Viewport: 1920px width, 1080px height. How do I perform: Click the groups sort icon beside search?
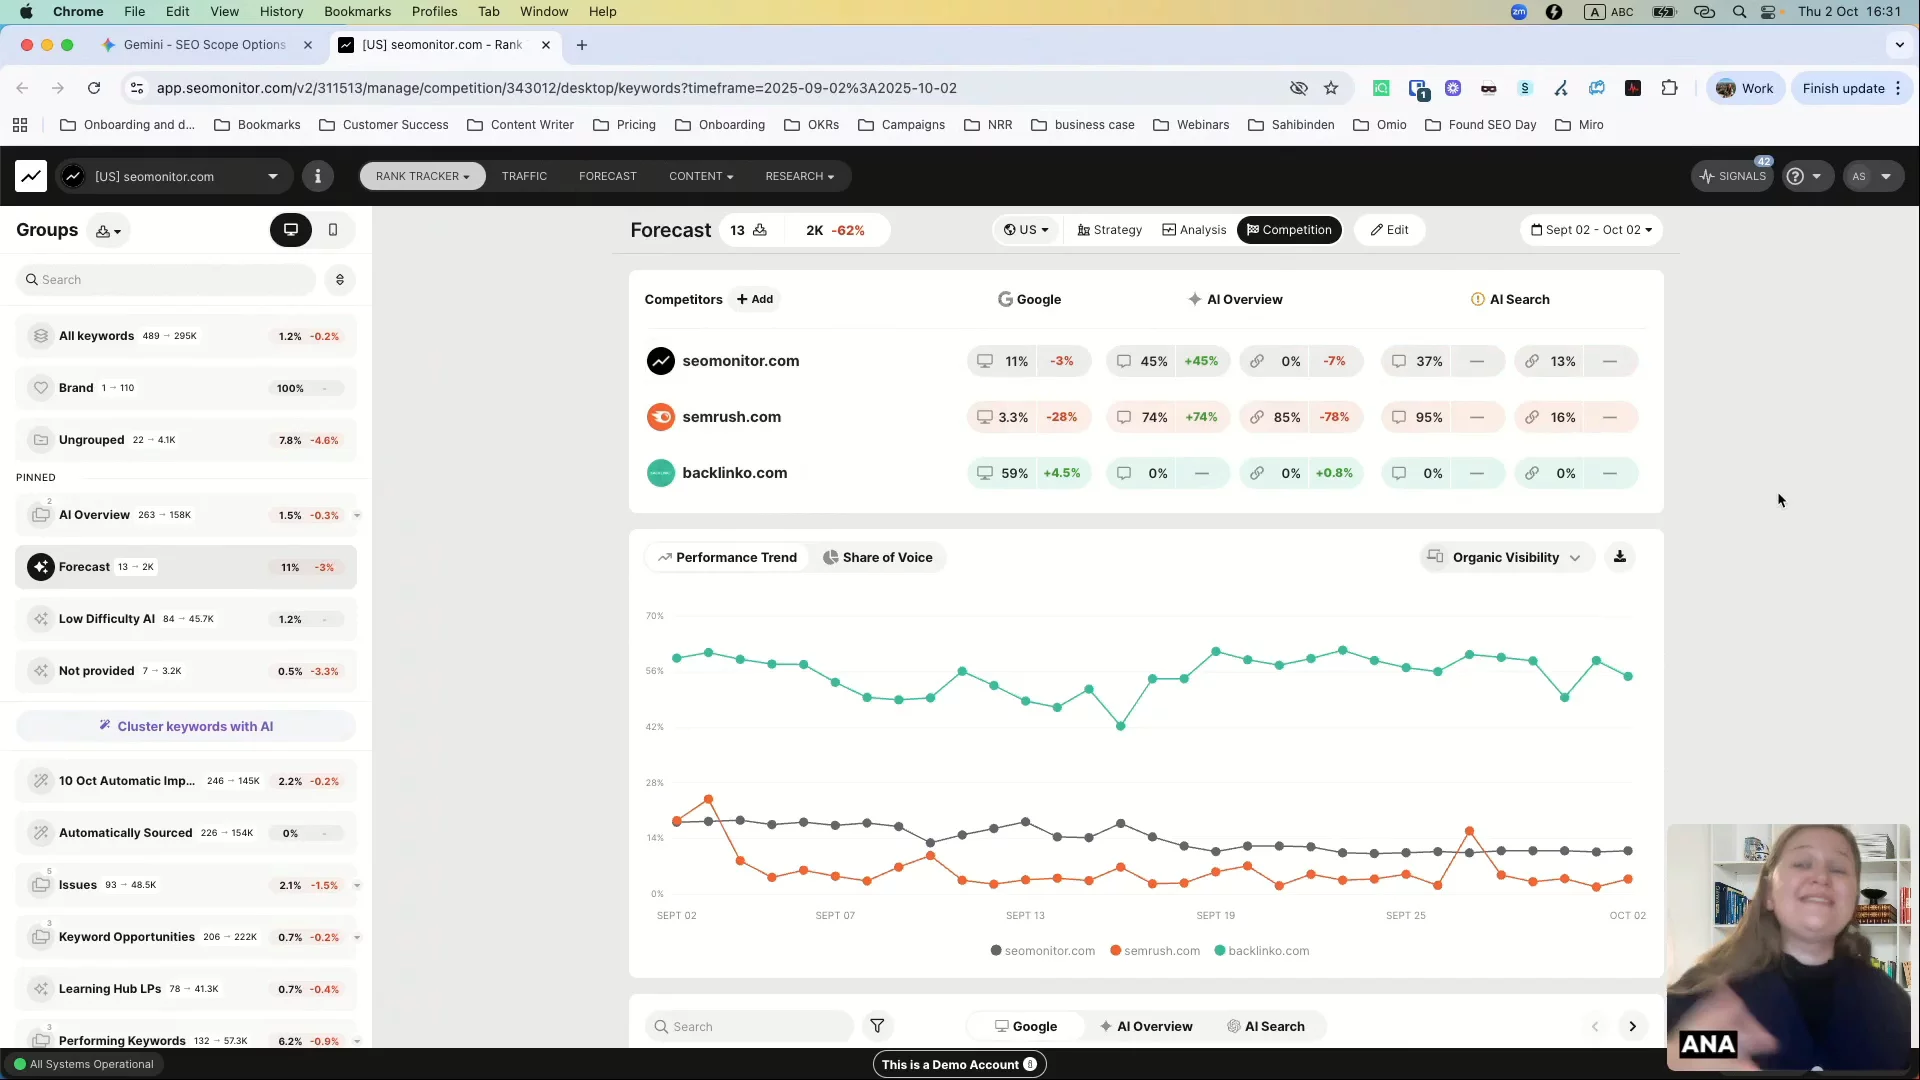click(x=340, y=280)
